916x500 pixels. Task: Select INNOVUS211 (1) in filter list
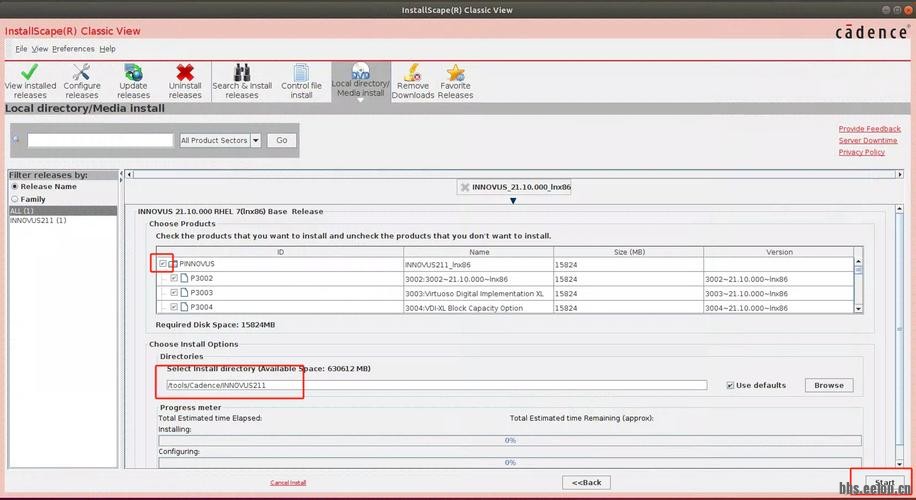(x=63, y=220)
